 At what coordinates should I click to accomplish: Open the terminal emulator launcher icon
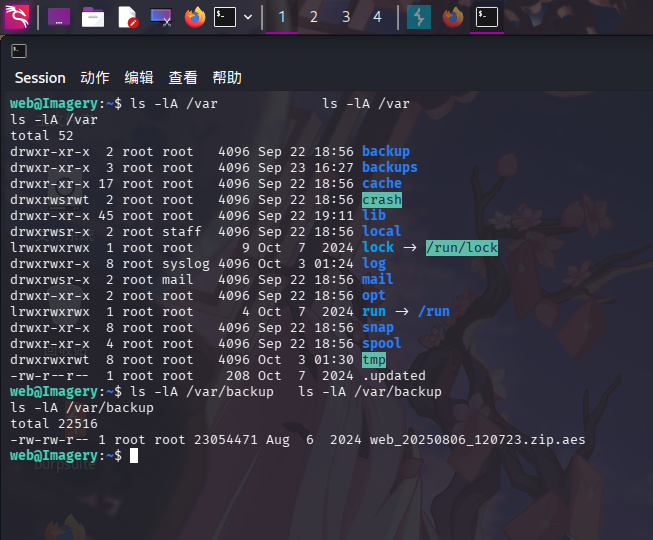225,17
